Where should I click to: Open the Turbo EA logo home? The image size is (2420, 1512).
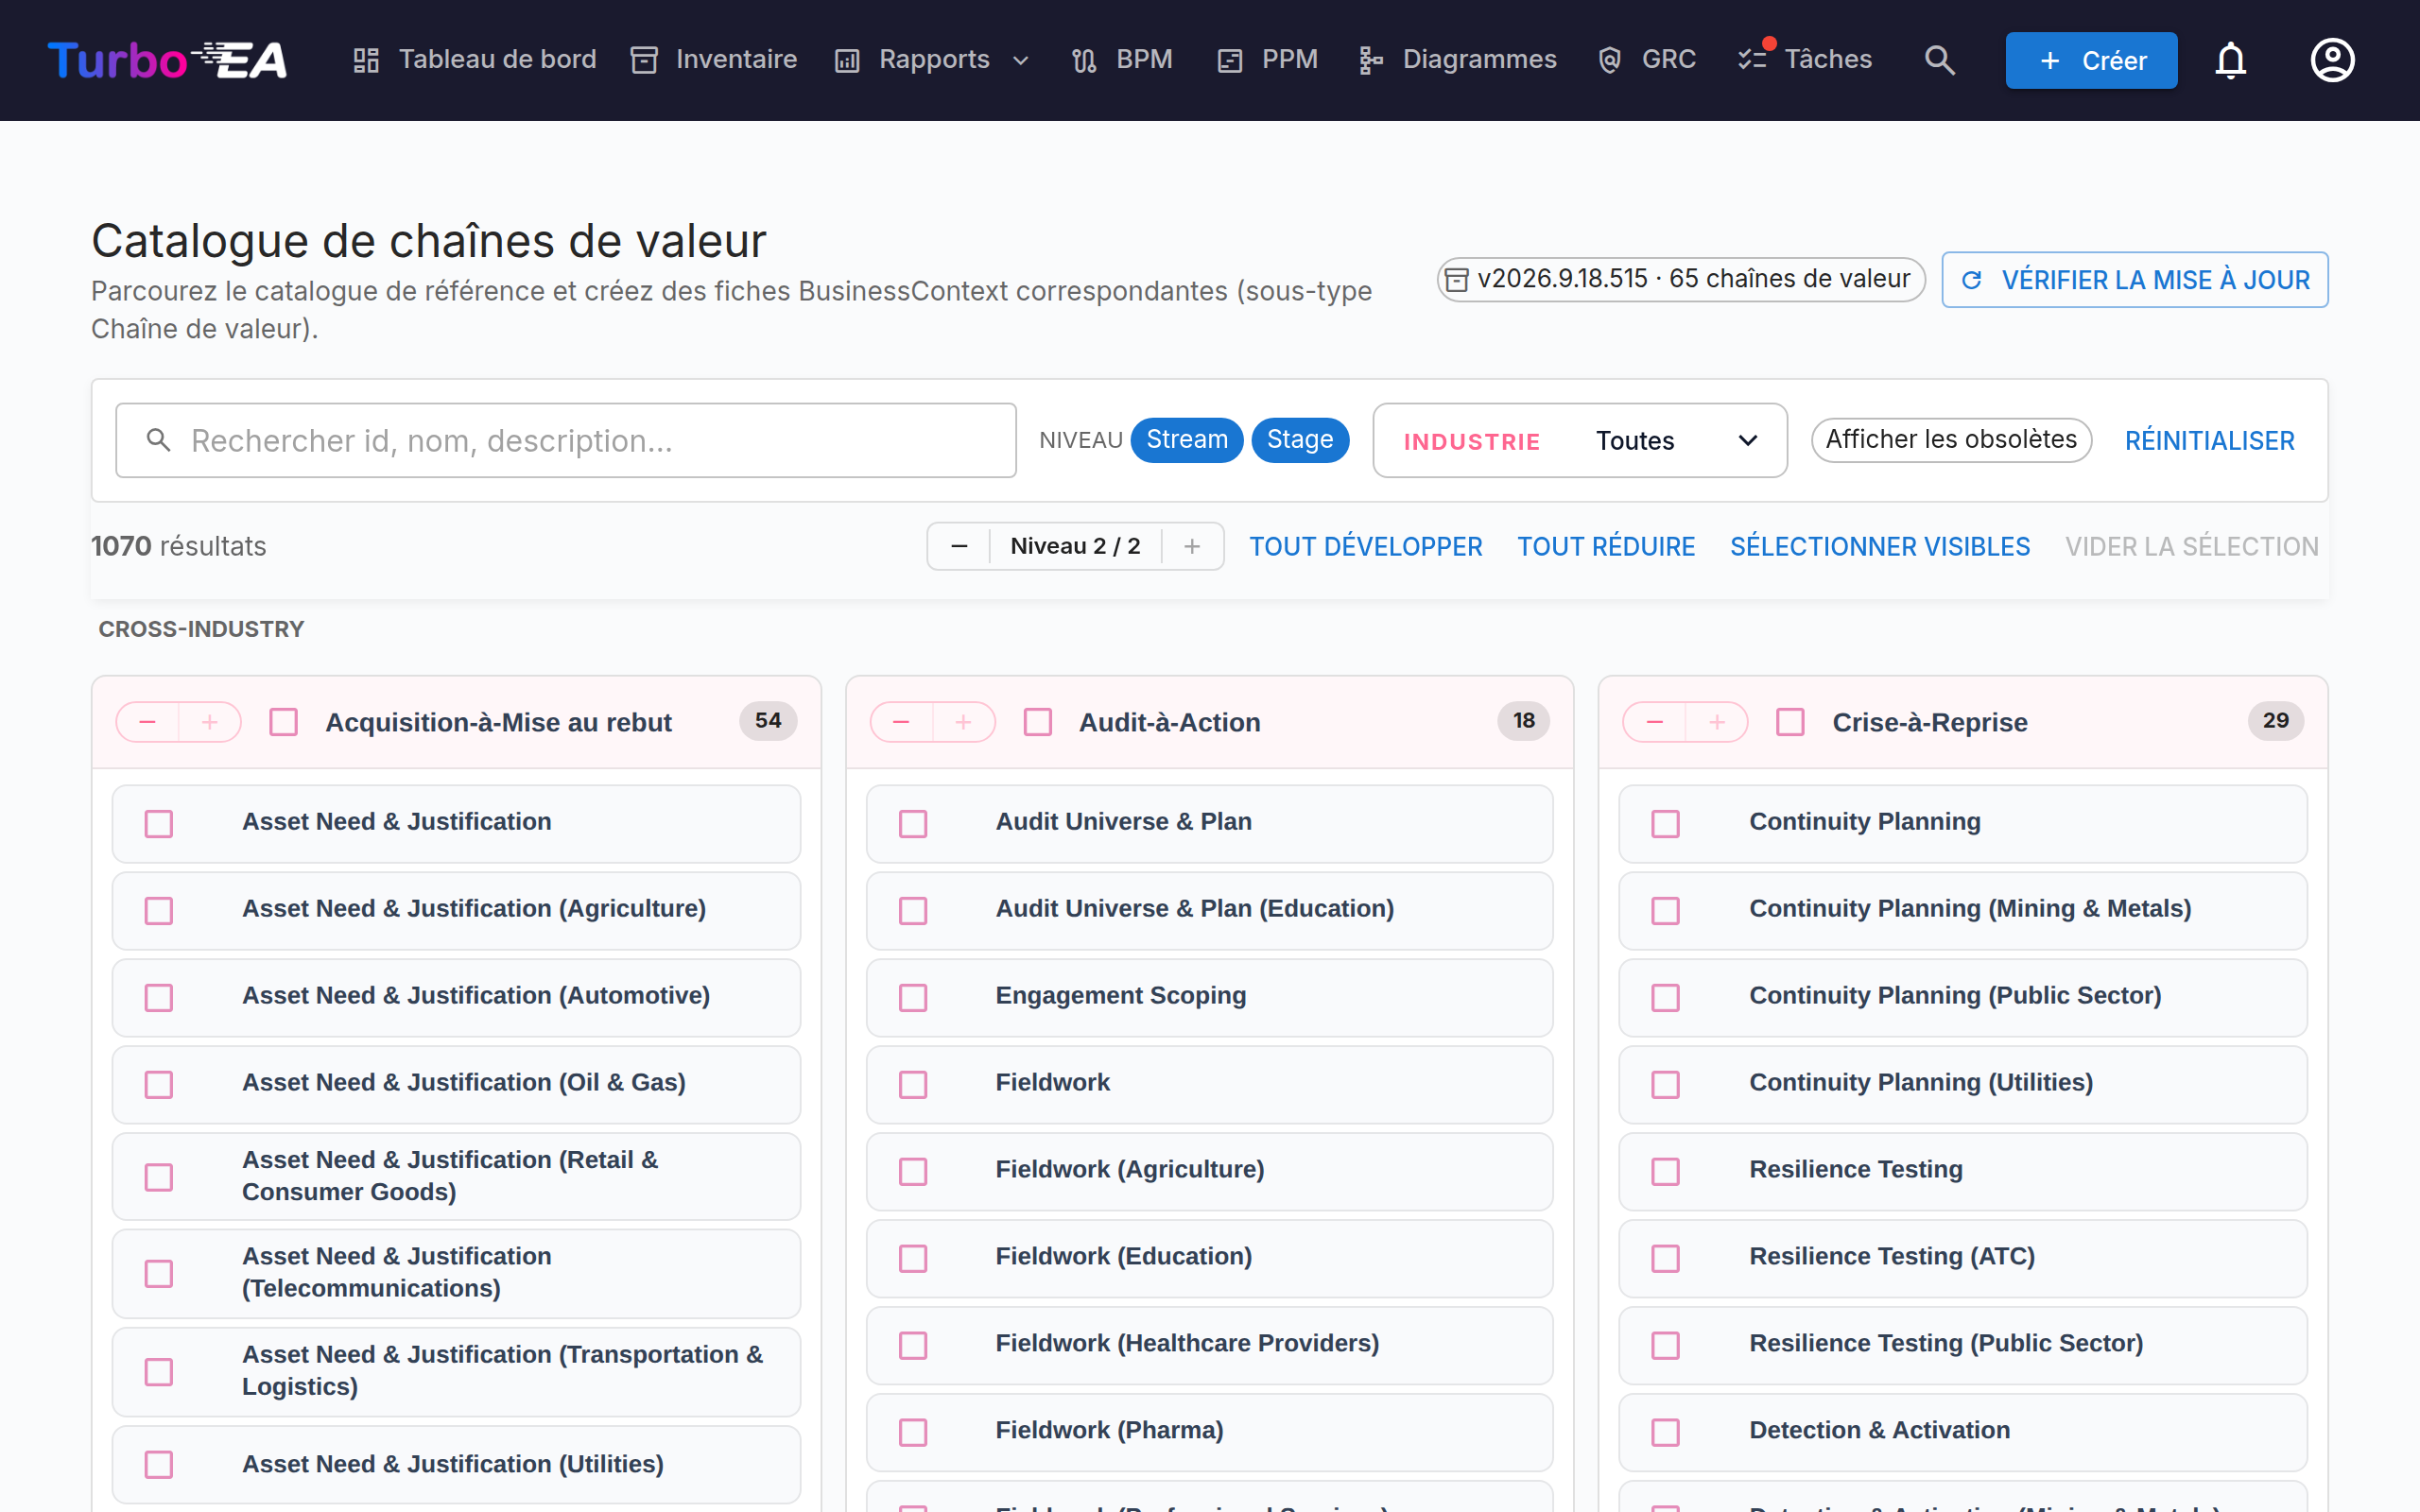[167, 60]
